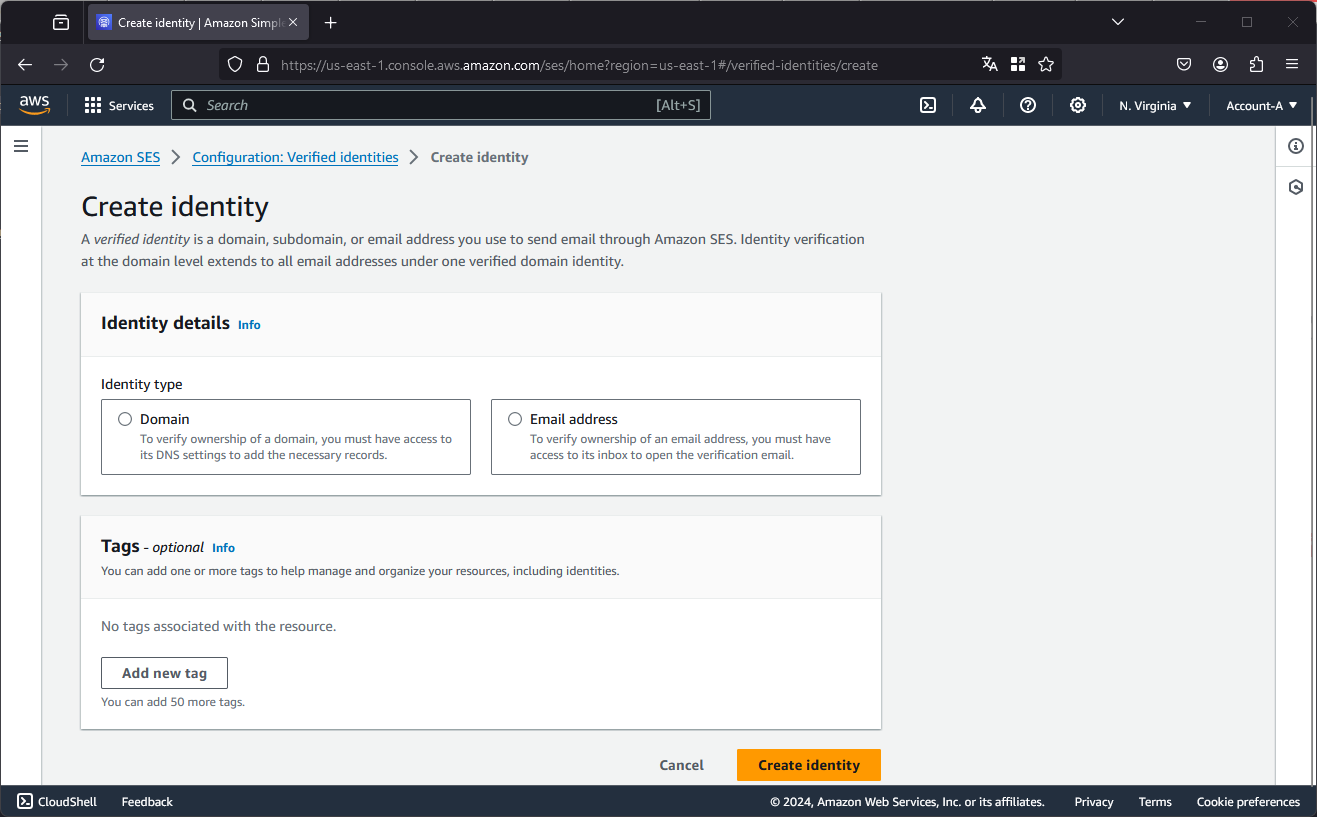This screenshot has height=817, width=1317.
Task: Open the AWS home logo
Action: [x=34, y=105]
